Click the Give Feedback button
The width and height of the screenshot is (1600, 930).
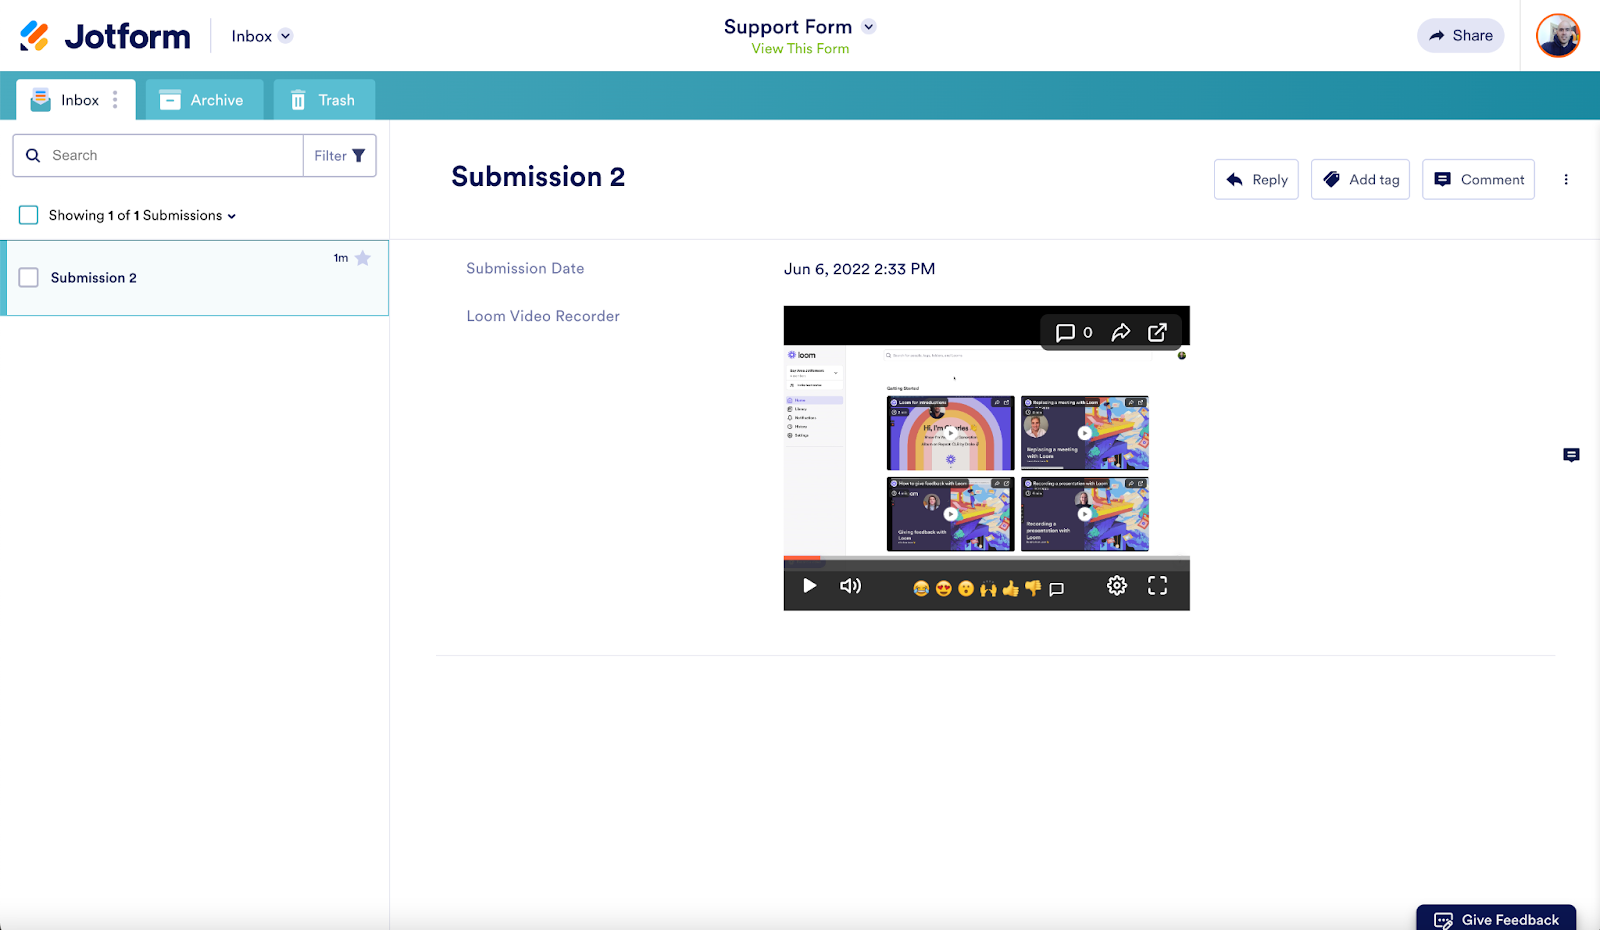pyautogui.click(x=1496, y=918)
